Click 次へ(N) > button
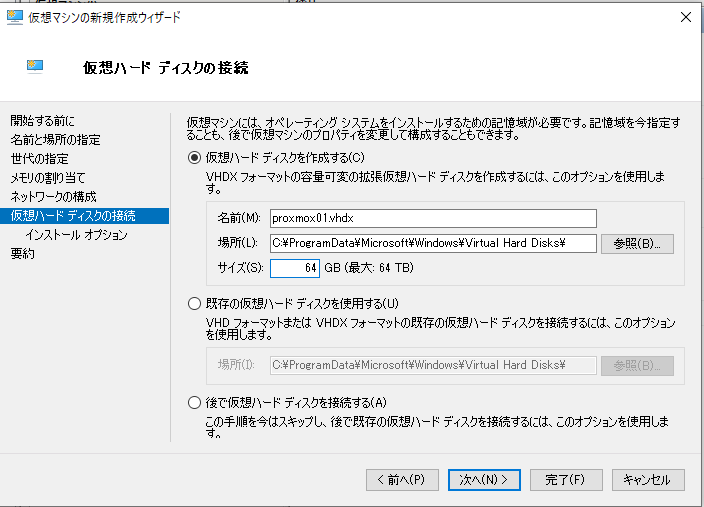Screen dimensions: 704x507 tap(484, 480)
